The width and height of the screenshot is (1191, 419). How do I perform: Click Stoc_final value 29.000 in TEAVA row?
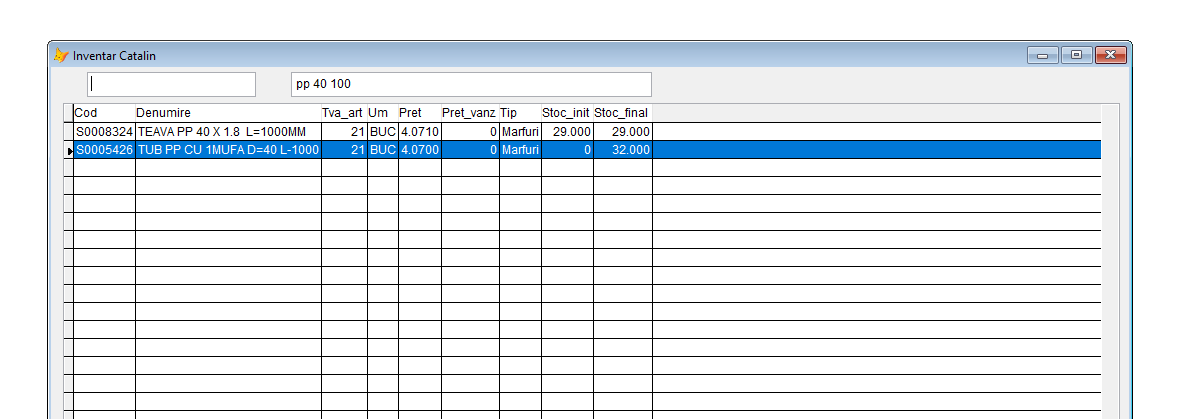tap(623, 132)
